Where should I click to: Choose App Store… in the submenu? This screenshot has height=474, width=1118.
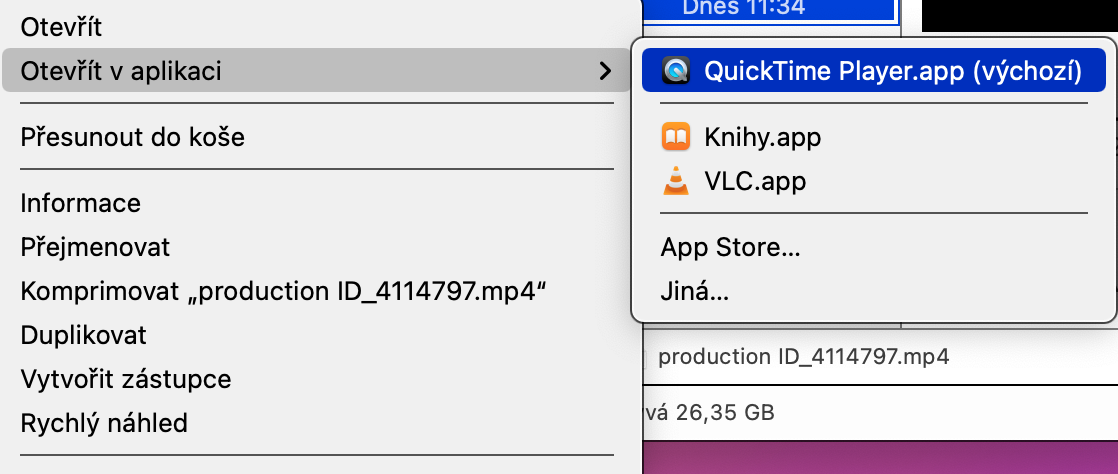730,247
